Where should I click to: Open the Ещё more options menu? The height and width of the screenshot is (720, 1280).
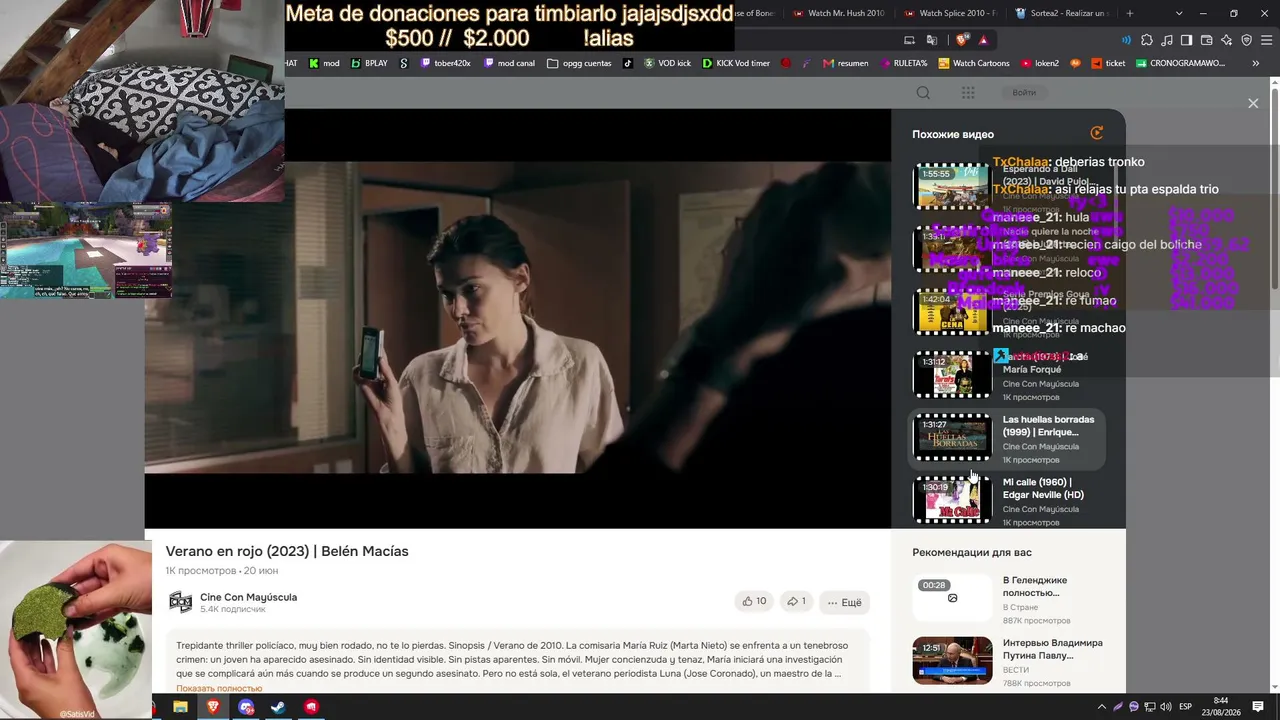(844, 602)
